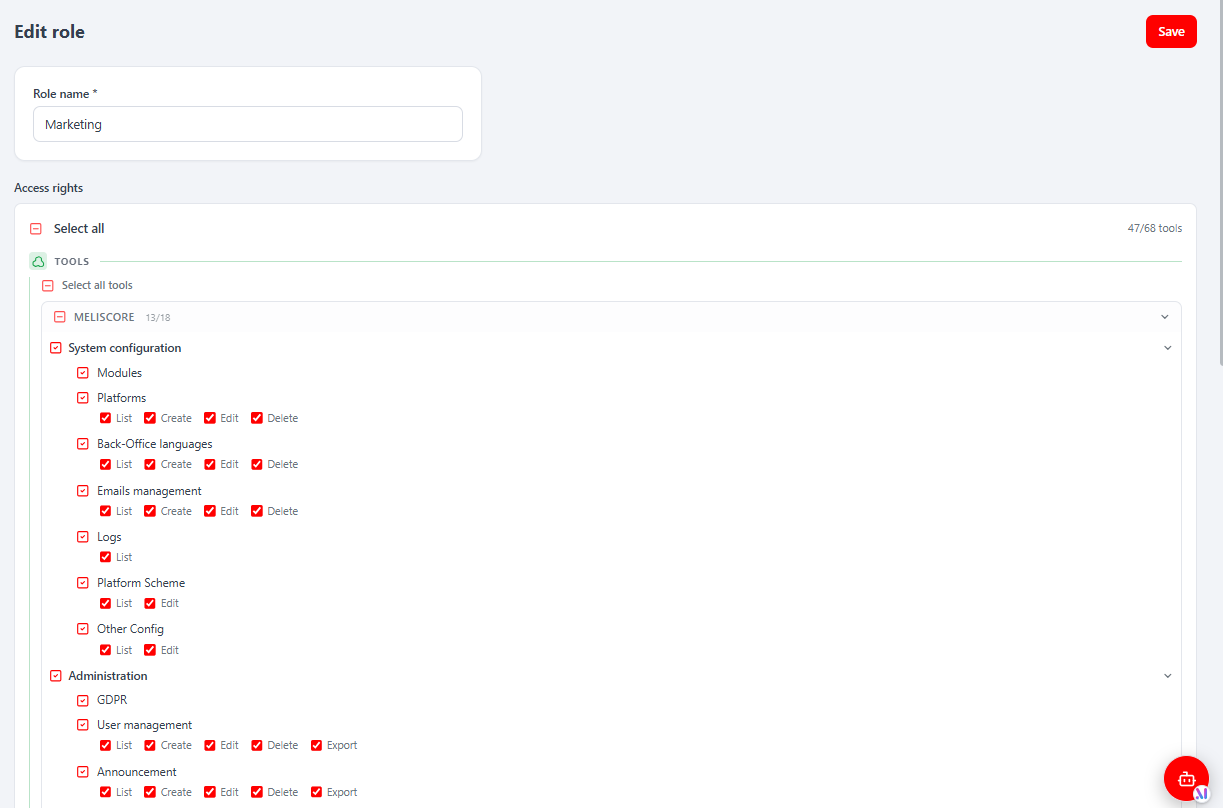Uncheck List under Emails management
This screenshot has width=1223, height=808.
pyautogui.click(x=105, y=511)
